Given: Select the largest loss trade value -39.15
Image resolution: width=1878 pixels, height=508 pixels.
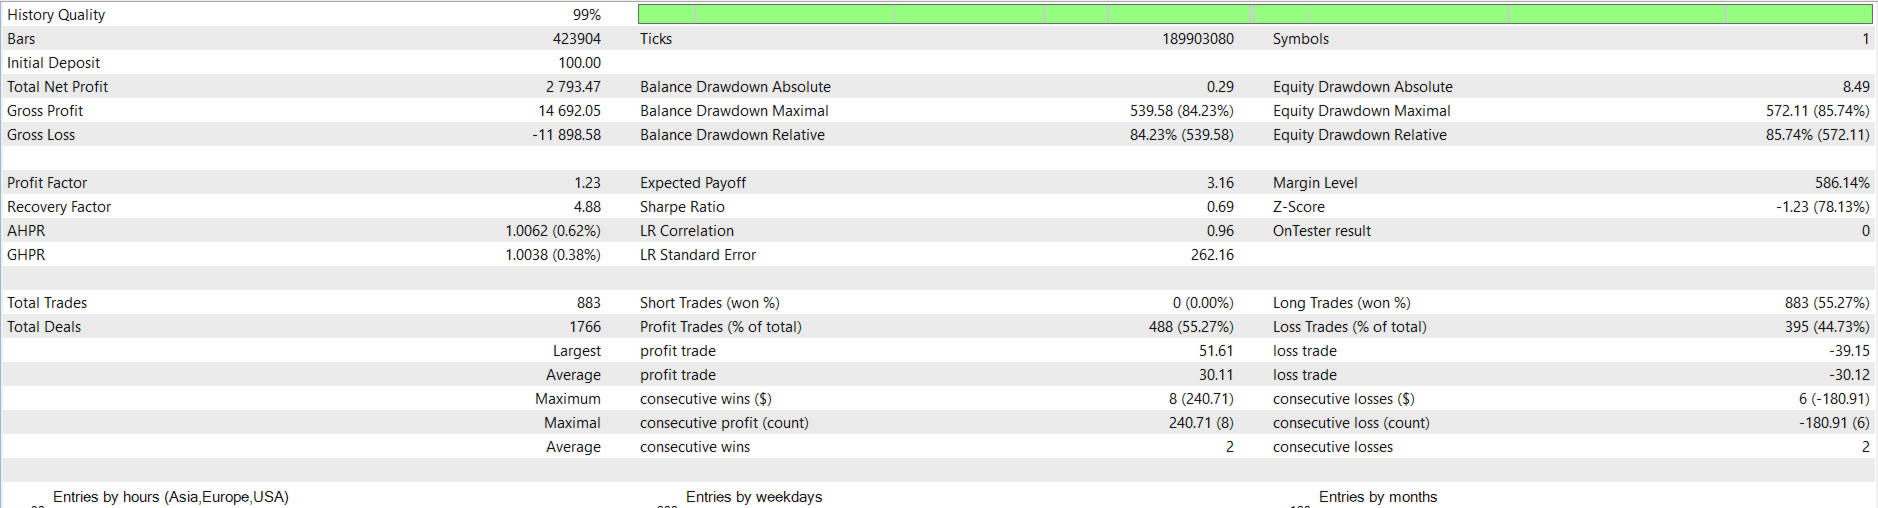Looking at the screenshot, I should 1849,351.
